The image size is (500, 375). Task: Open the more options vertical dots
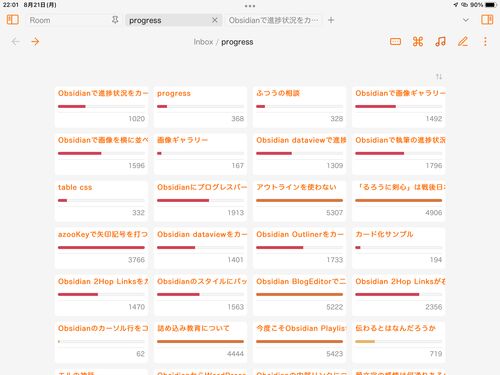click(485, 42)
